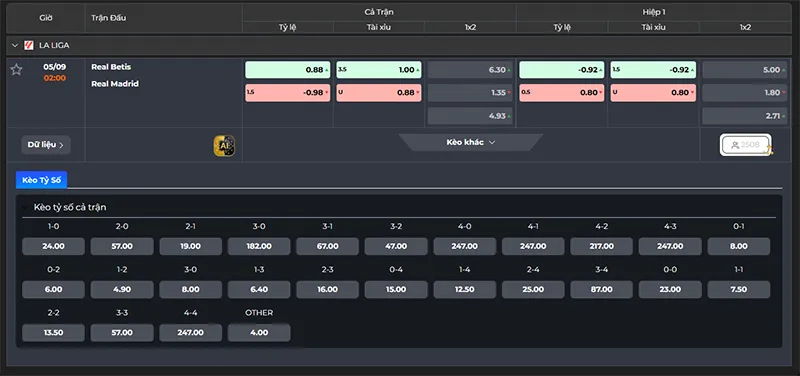Image resolution: width=800 pixels, height=376 pixels.
Task: Pick first-half under odds 0.80
Action: tap(653, 93)
